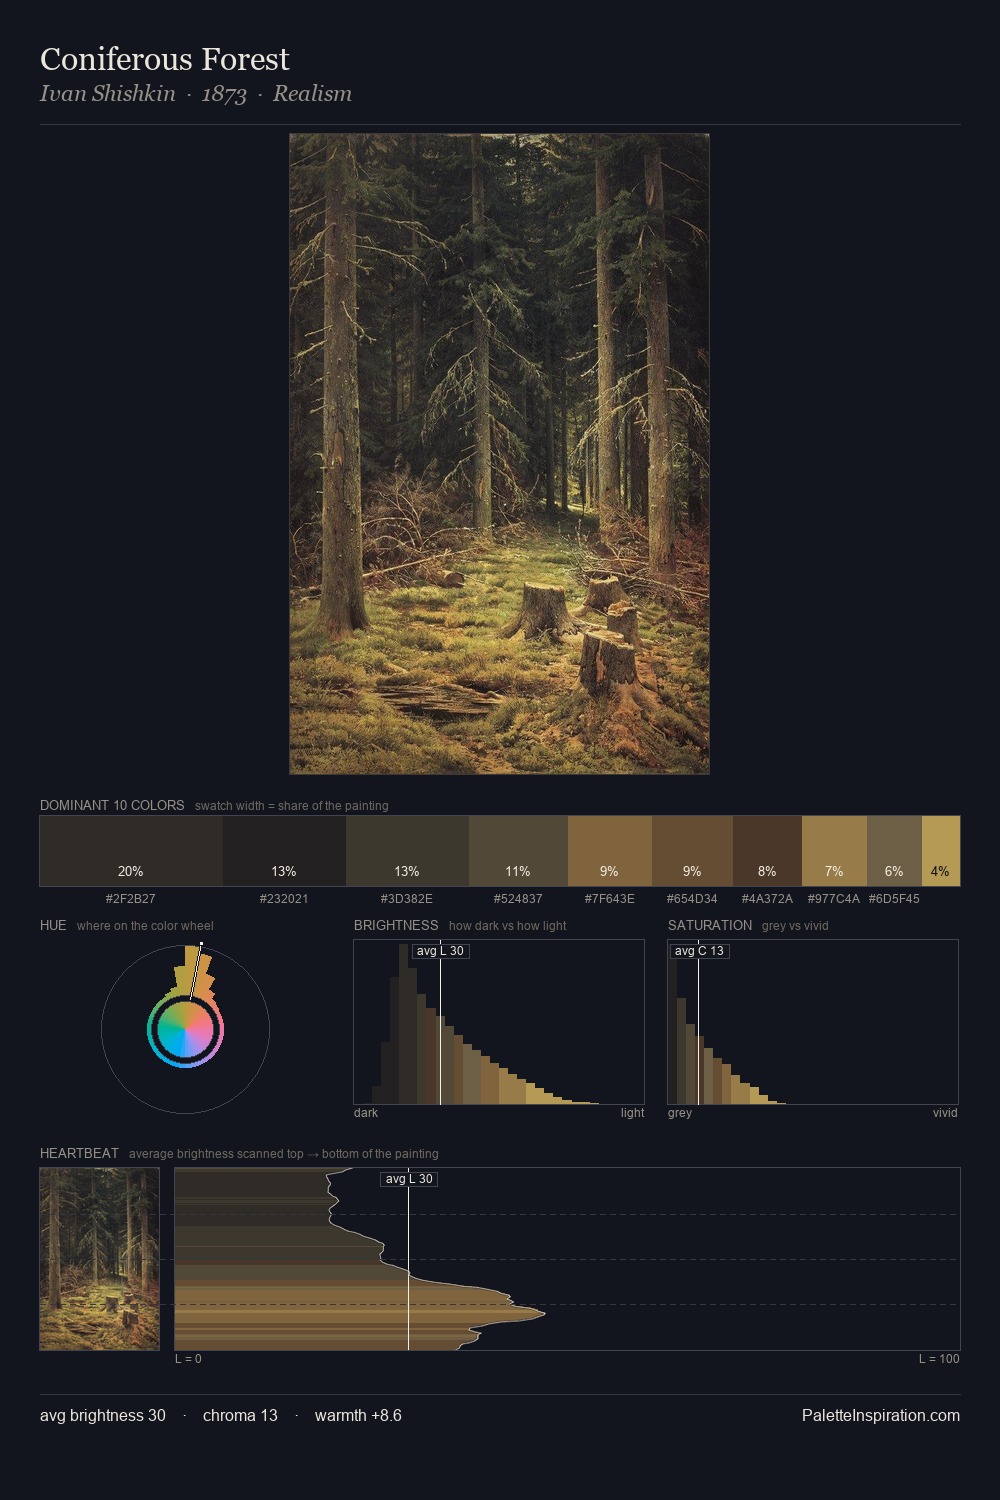Click the style label 'Realism'
Viewport: 1000px width, 1500px height.
[312, 94]
